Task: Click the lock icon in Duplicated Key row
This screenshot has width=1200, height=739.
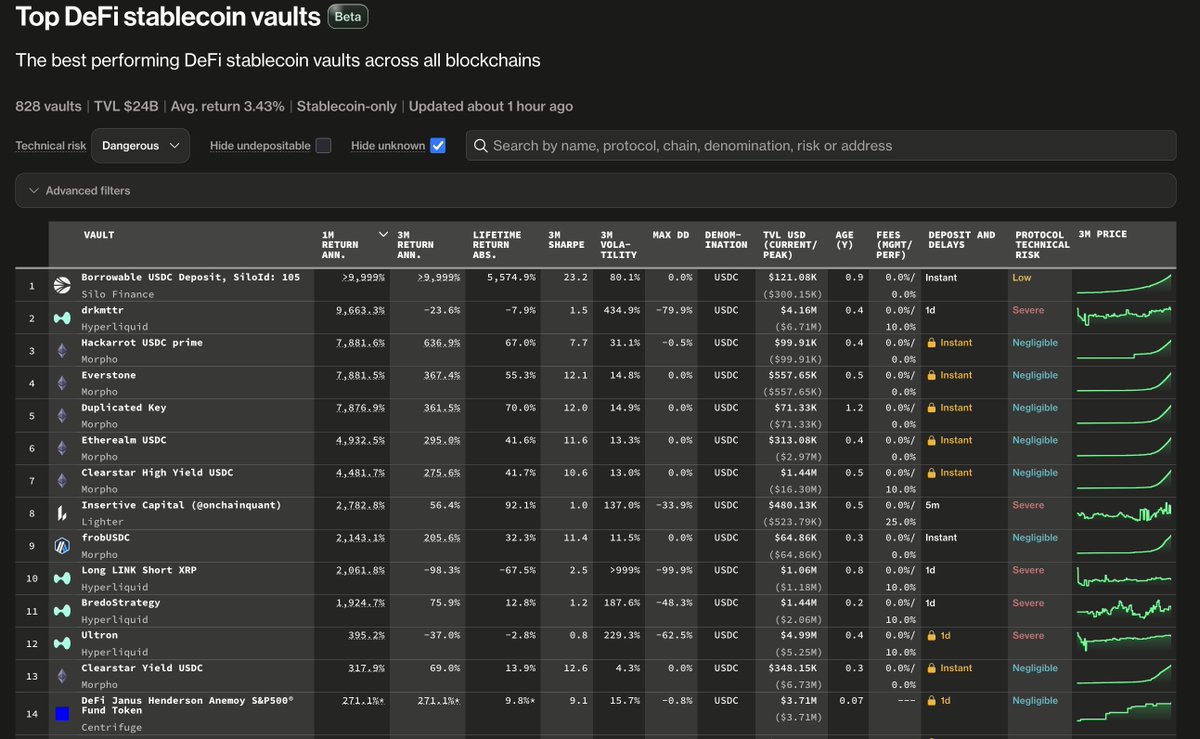Action: coord(931,407)
